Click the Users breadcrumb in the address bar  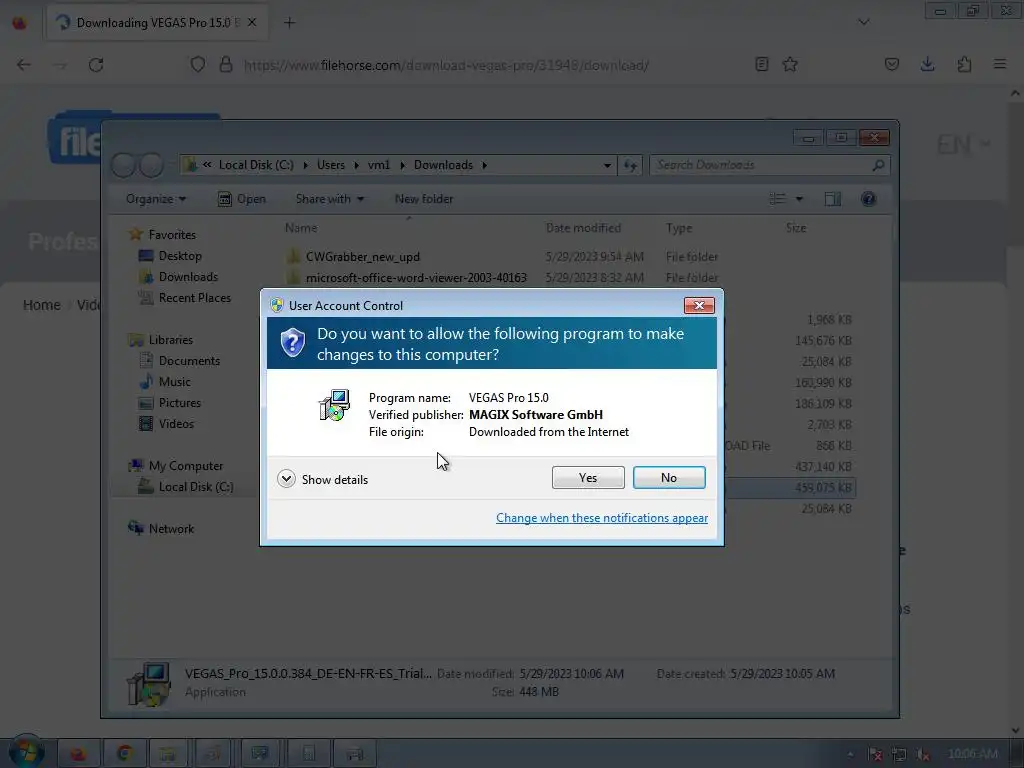click(x=330, y=165)
